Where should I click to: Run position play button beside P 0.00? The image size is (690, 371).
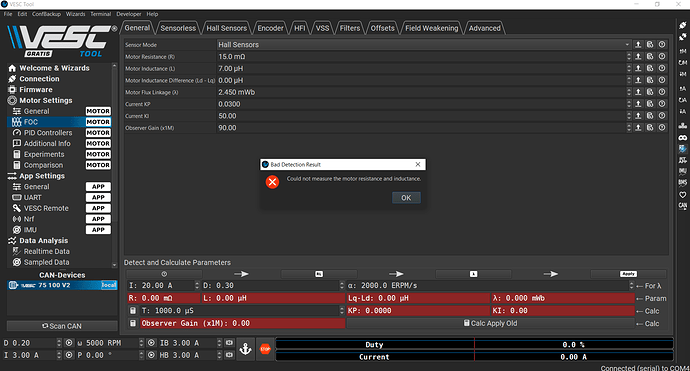pyautogui.click(x=151, y=355)
